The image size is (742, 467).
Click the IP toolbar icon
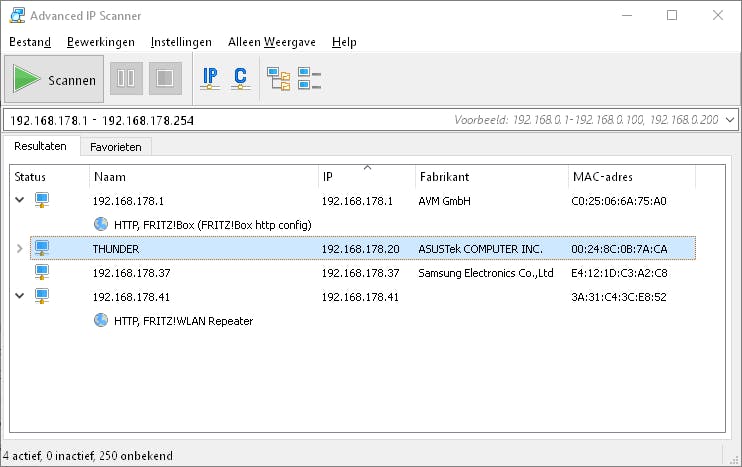point(210,78)
